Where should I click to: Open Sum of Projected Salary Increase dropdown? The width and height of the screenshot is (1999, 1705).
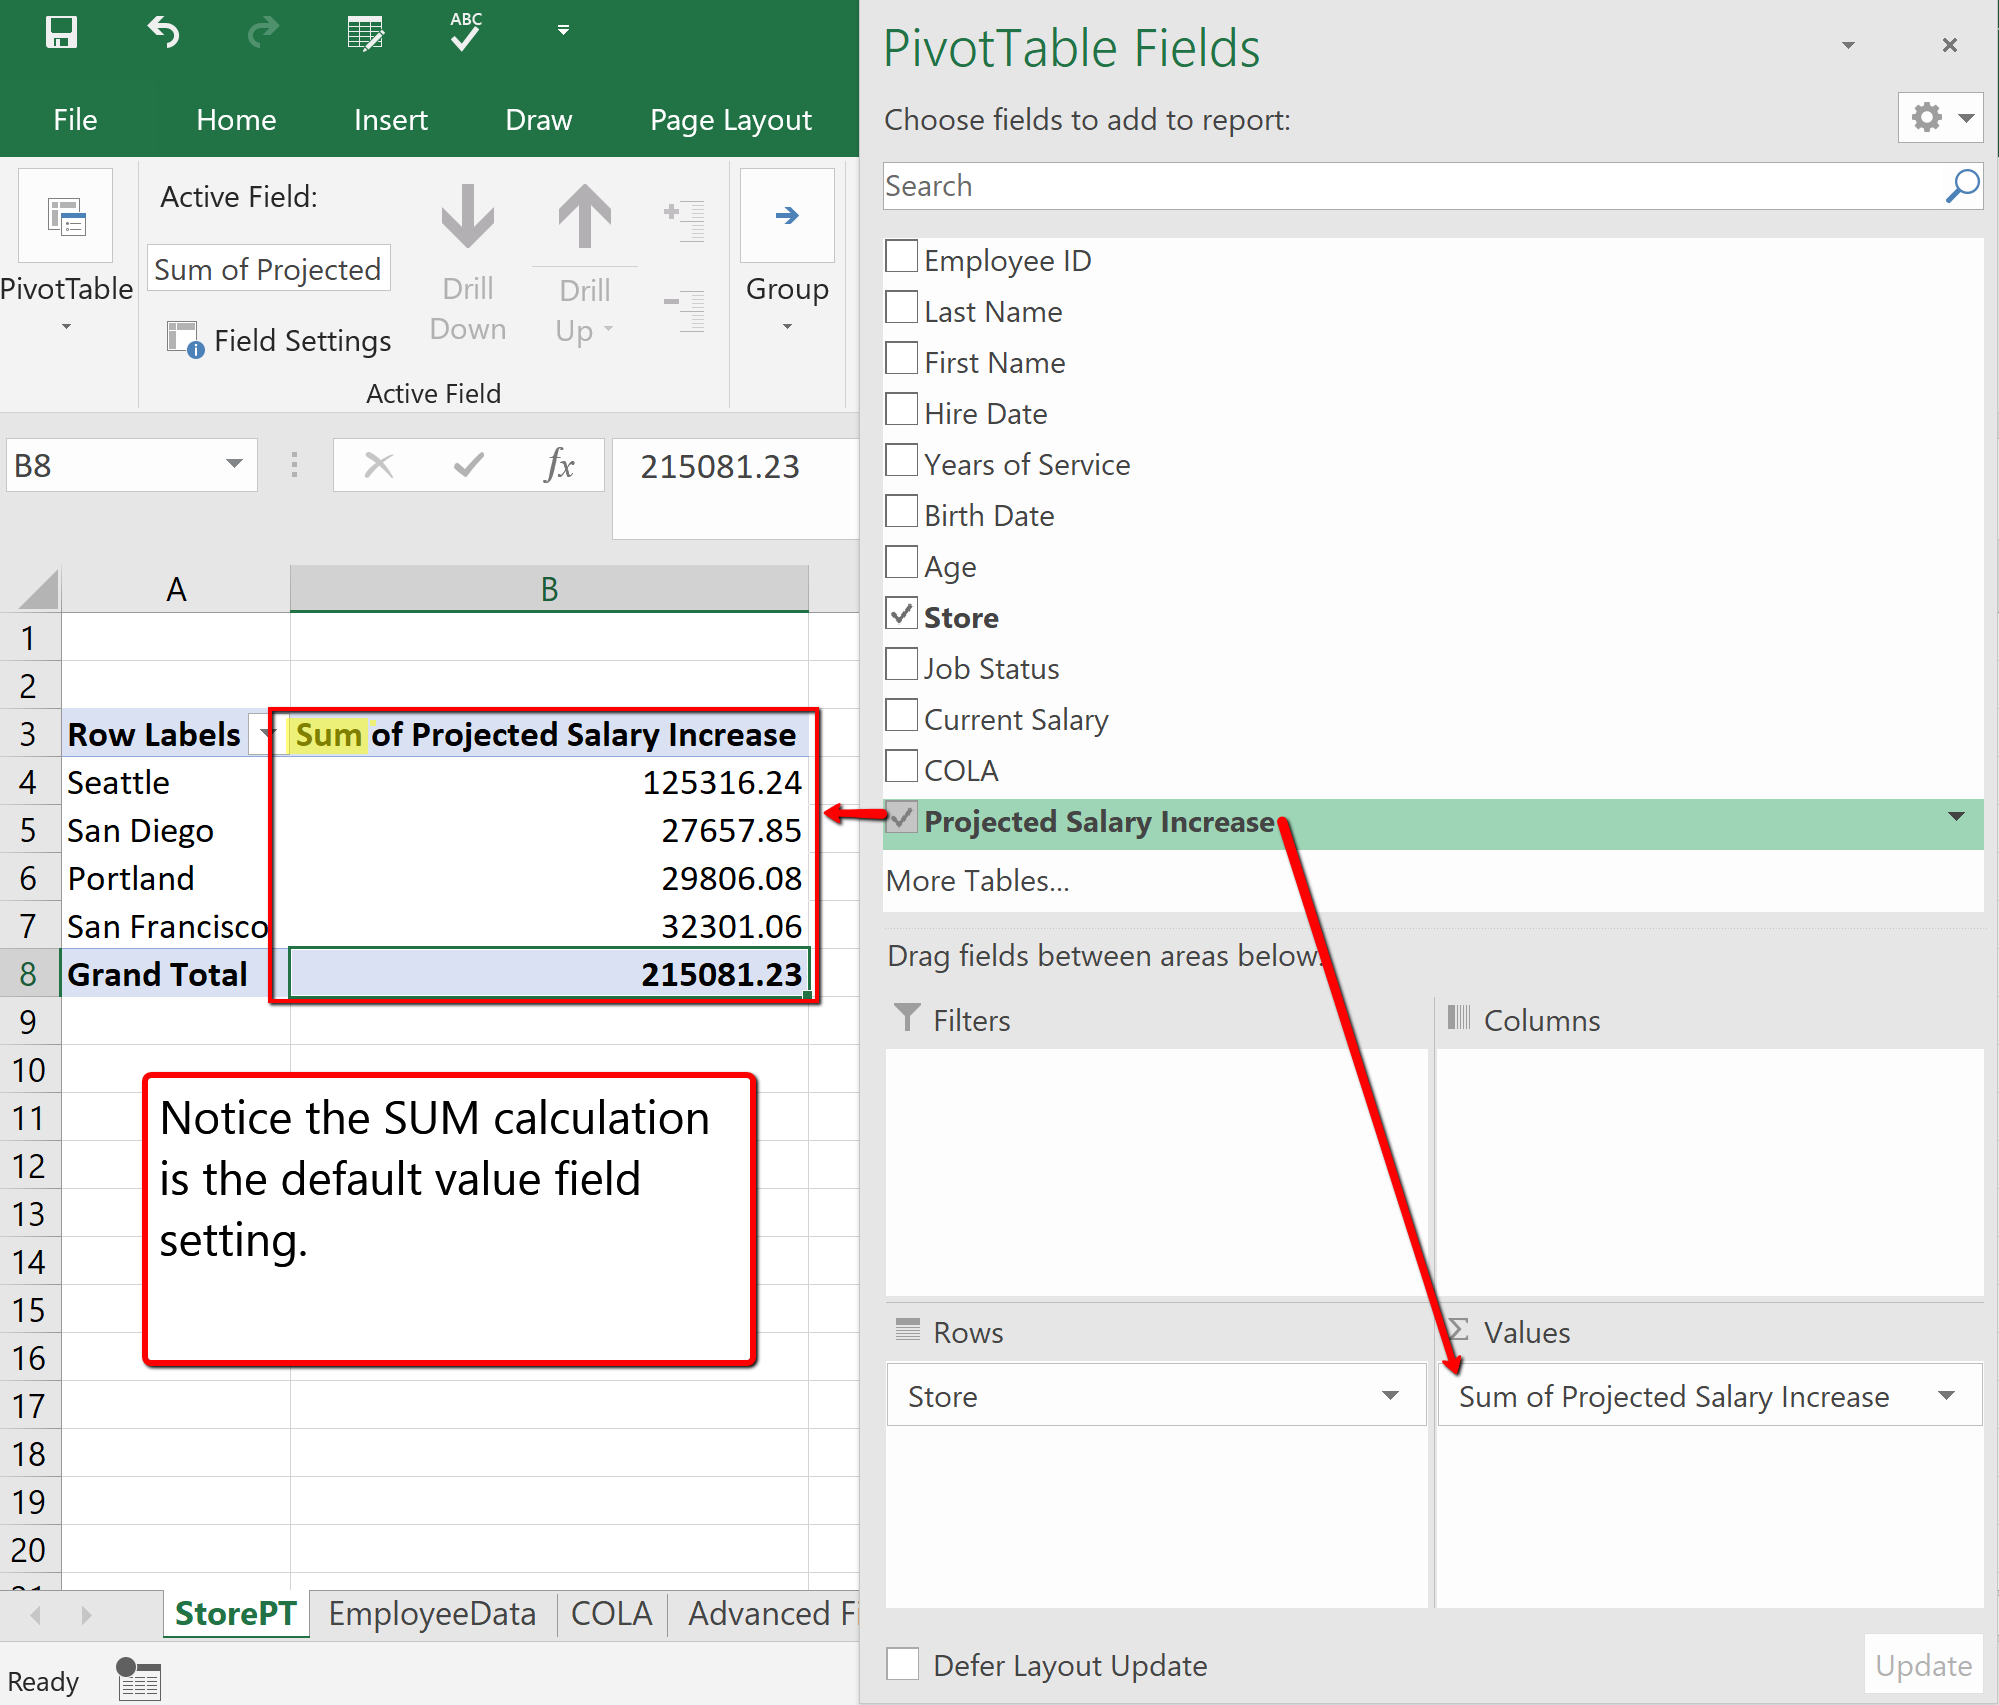point(1946,1396)
